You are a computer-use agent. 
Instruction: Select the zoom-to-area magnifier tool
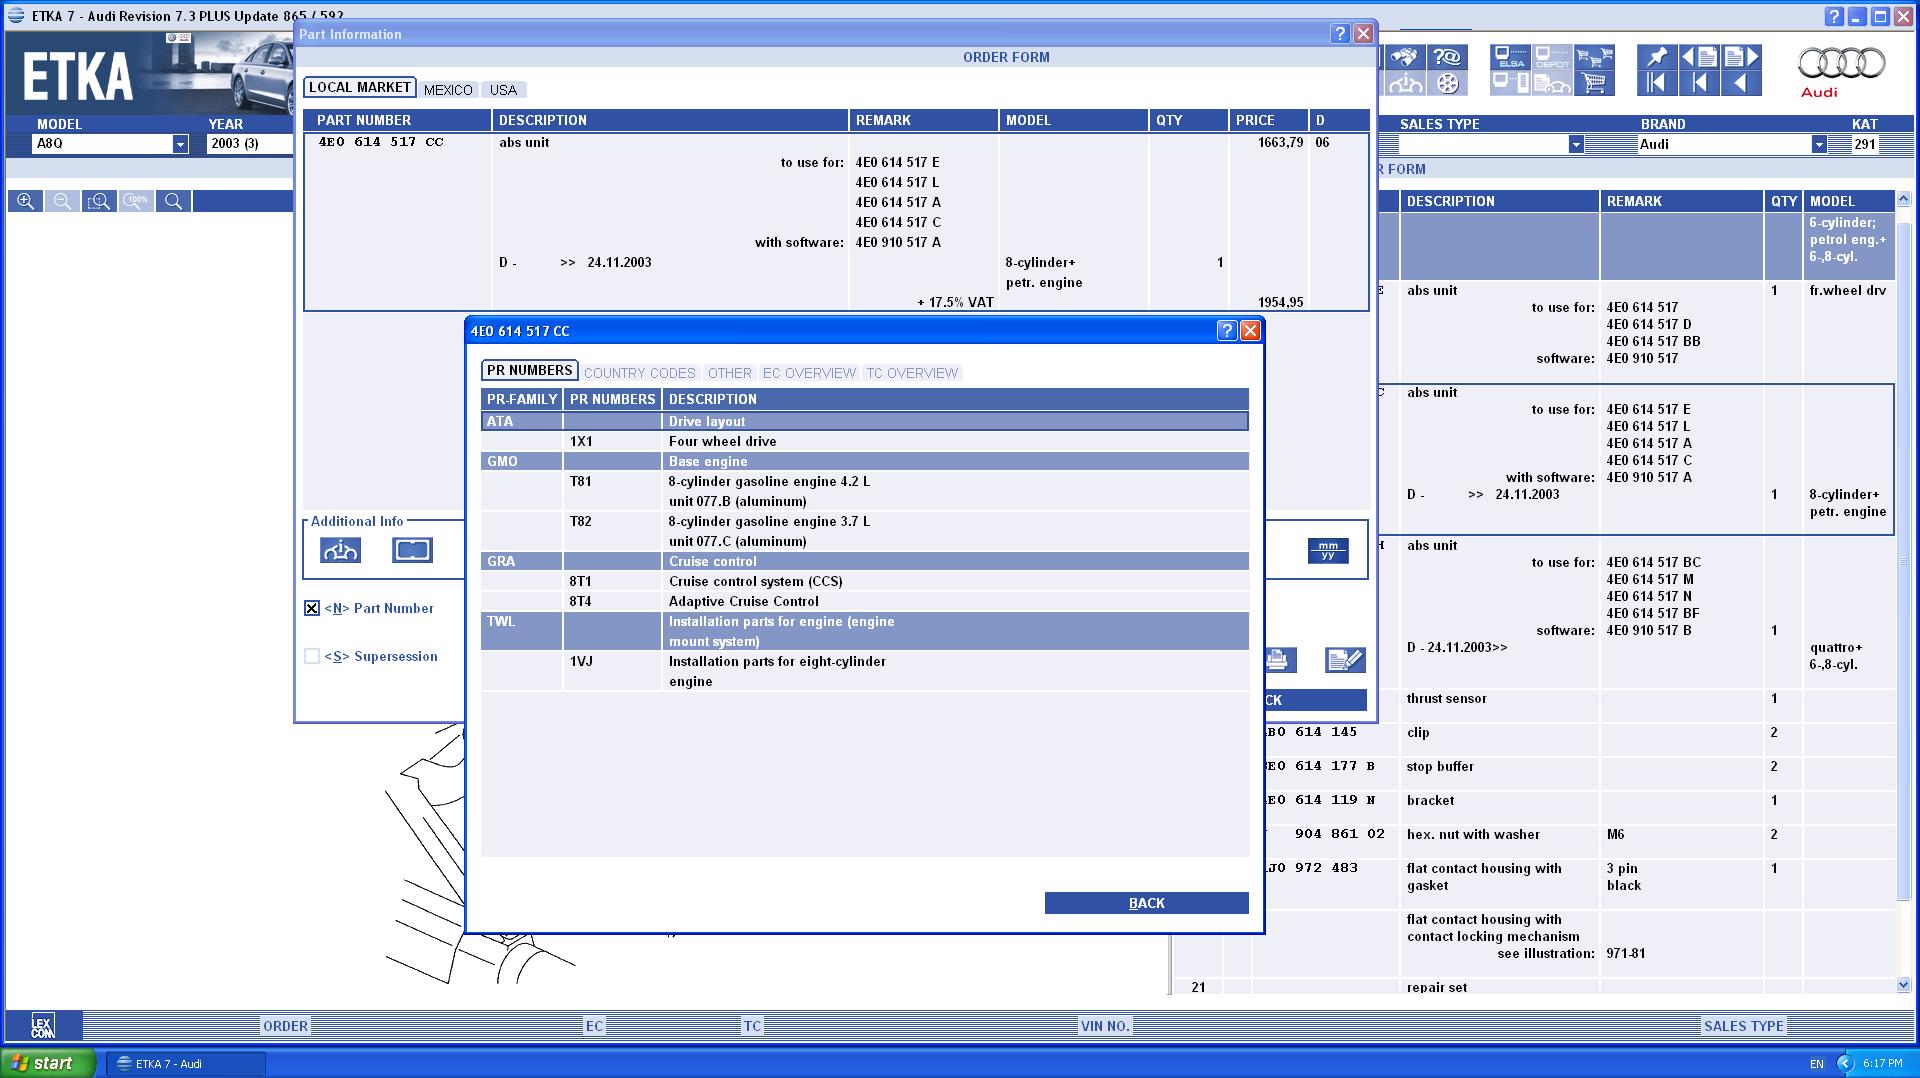(99, 201)
